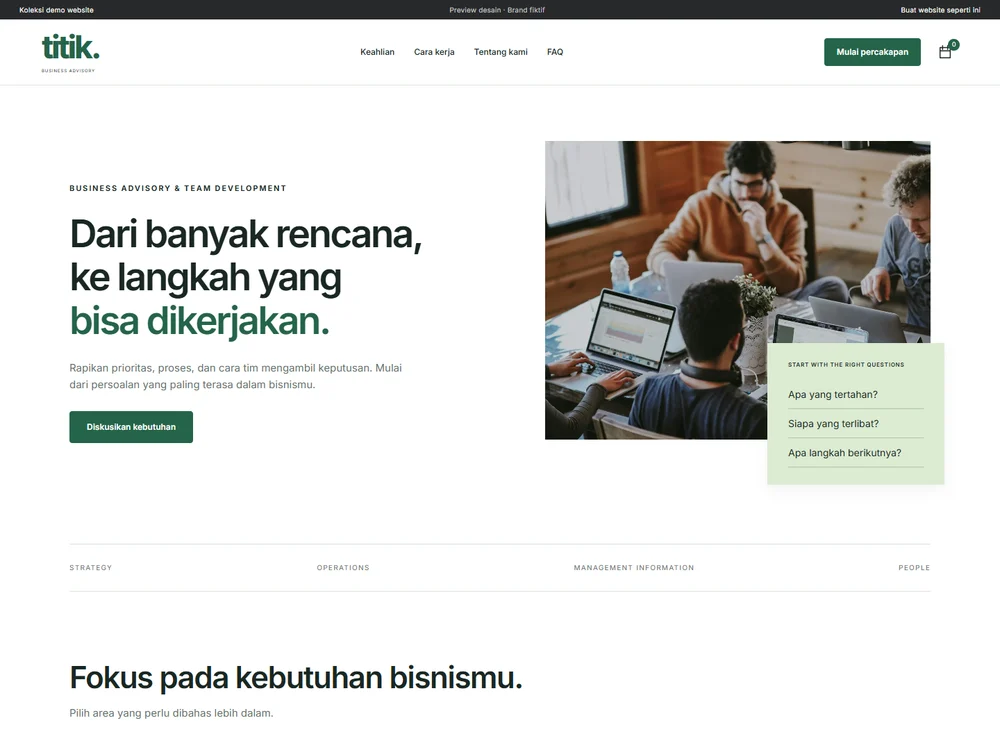Click 'Preview desain · Brand fiktif' text
1000x750 pixels.
497,10
